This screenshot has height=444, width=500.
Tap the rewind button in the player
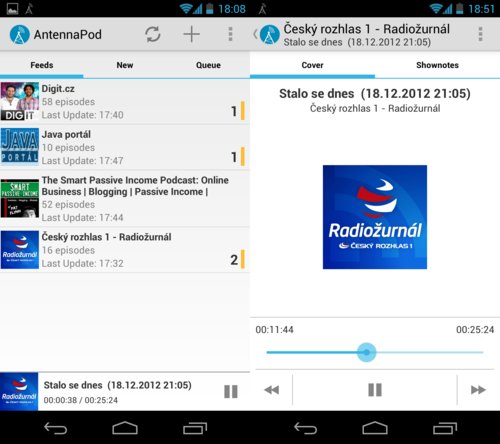click(x=272, y=390)
